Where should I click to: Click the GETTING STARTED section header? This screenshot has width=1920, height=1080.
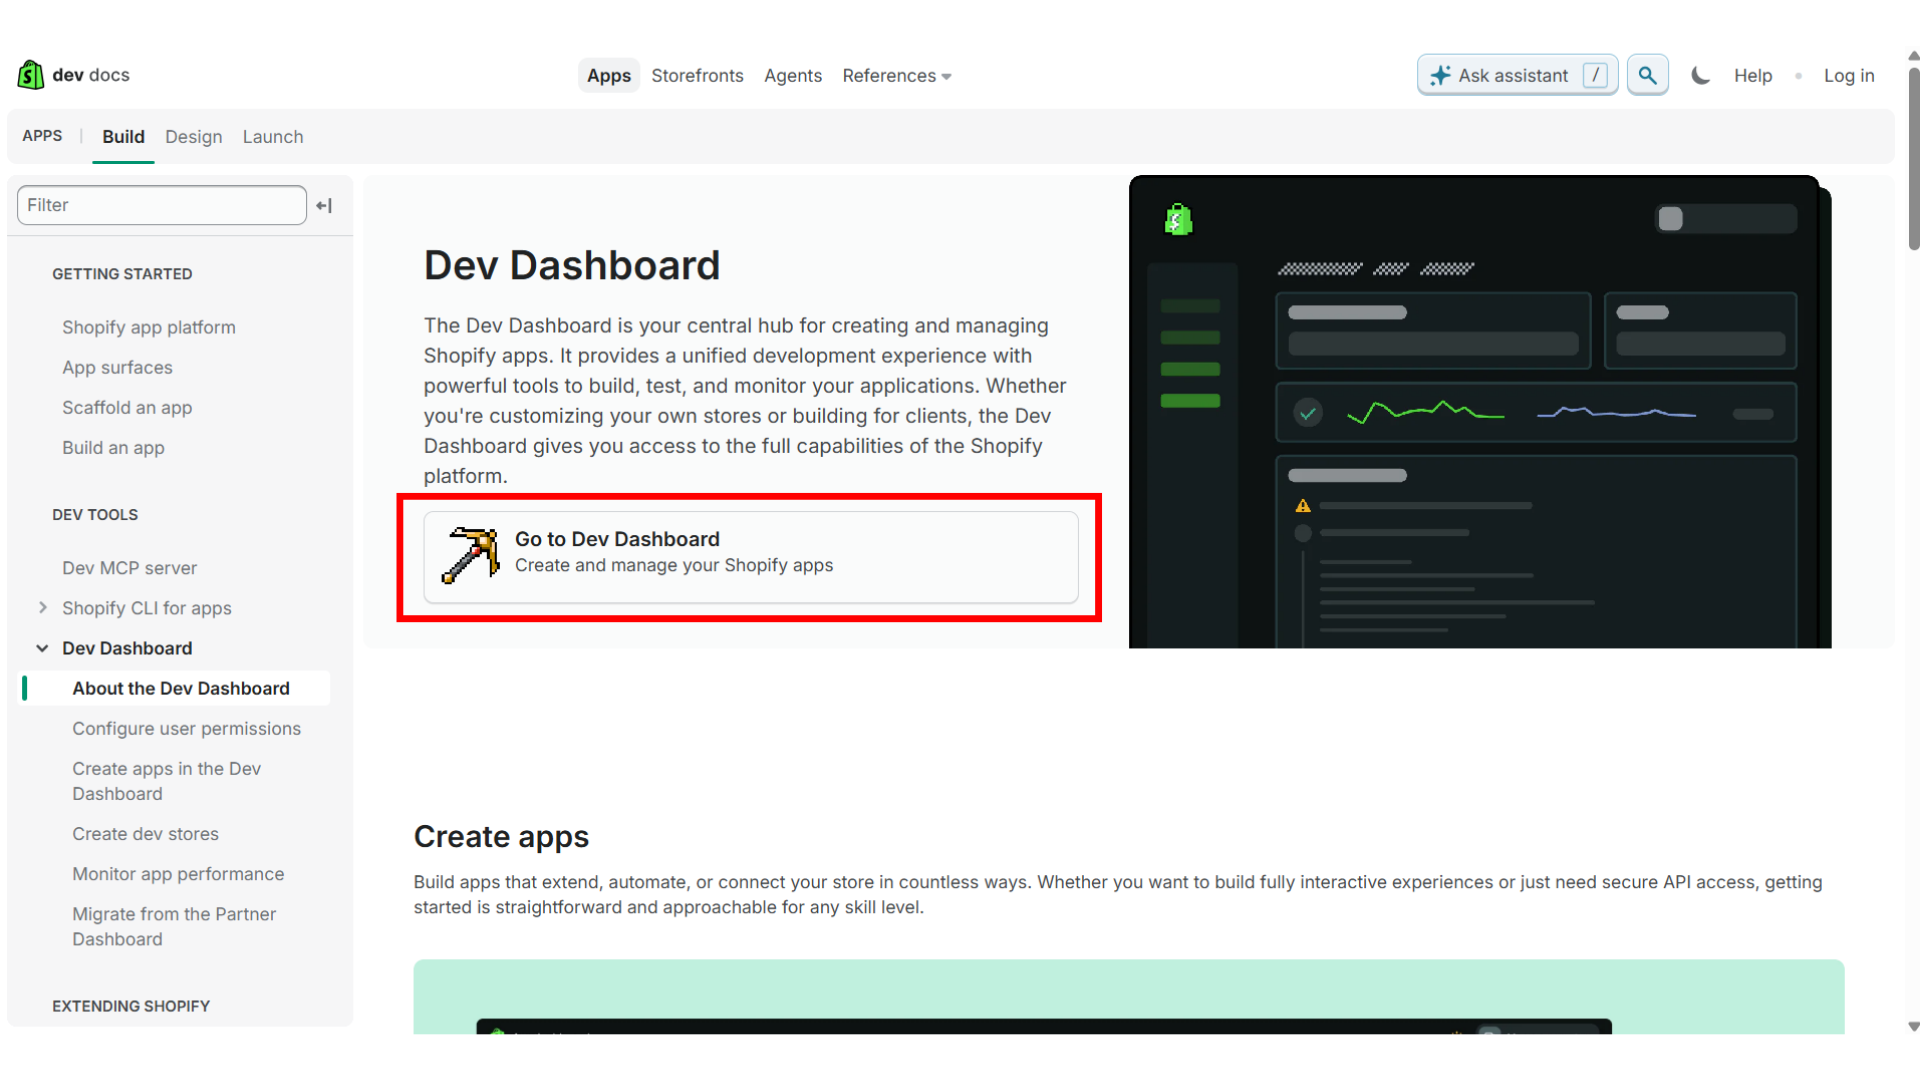click(x=122, y=274)
